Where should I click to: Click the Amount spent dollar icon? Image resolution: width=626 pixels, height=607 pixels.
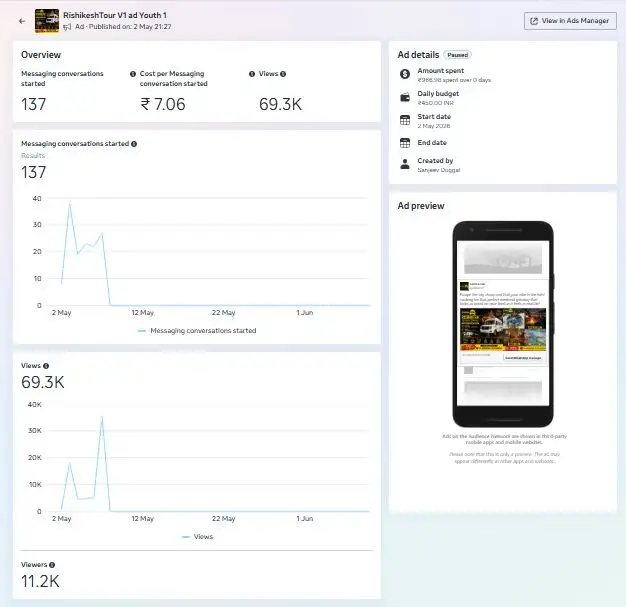pos(405,74)
